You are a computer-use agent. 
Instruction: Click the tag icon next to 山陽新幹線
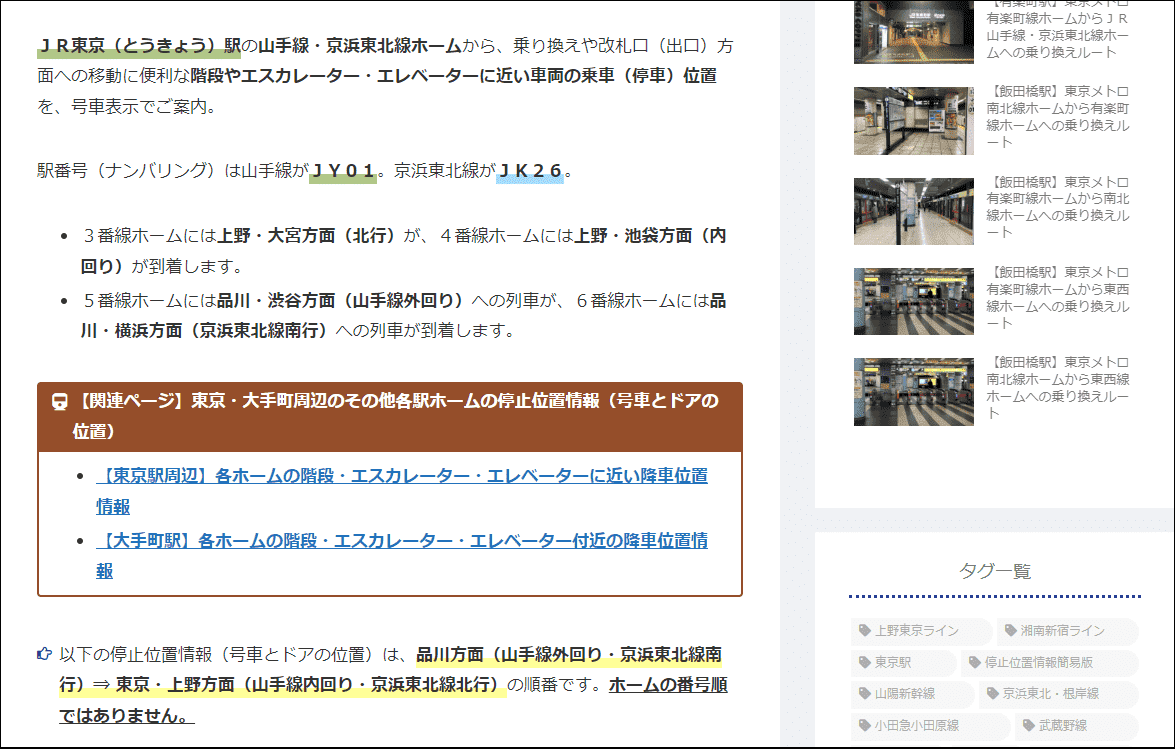click(862, 694)
